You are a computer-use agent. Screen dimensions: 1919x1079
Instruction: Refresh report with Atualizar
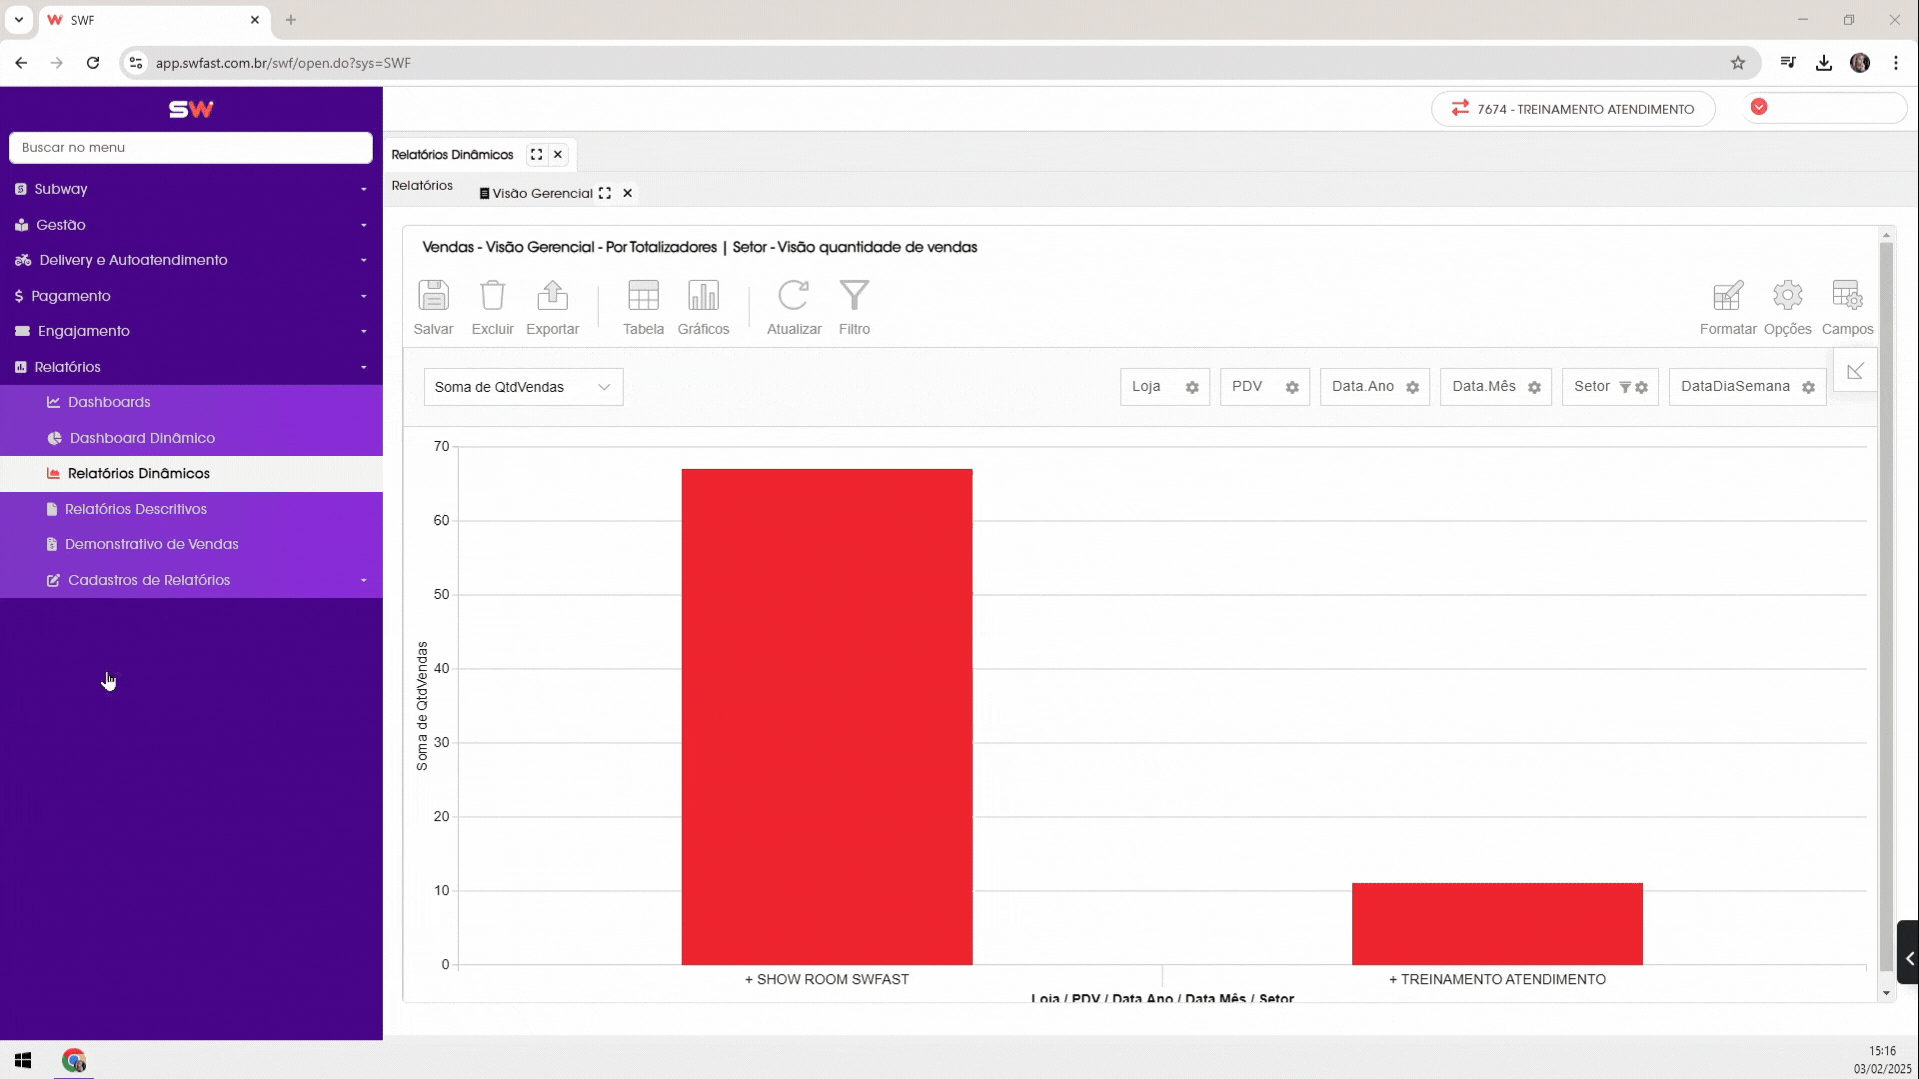[794, 306]
